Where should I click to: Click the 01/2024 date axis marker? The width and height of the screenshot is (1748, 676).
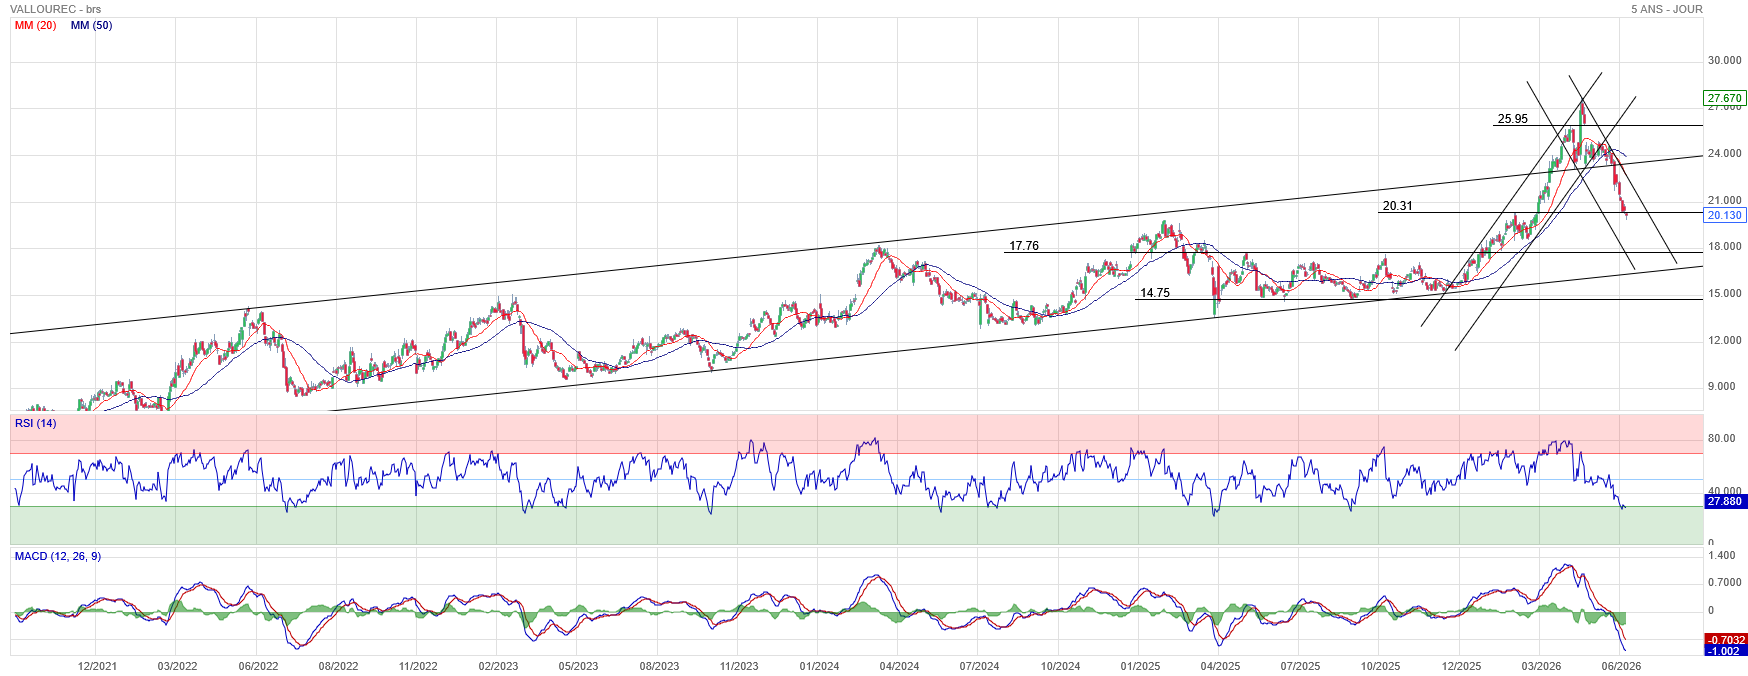coord(819,666)
